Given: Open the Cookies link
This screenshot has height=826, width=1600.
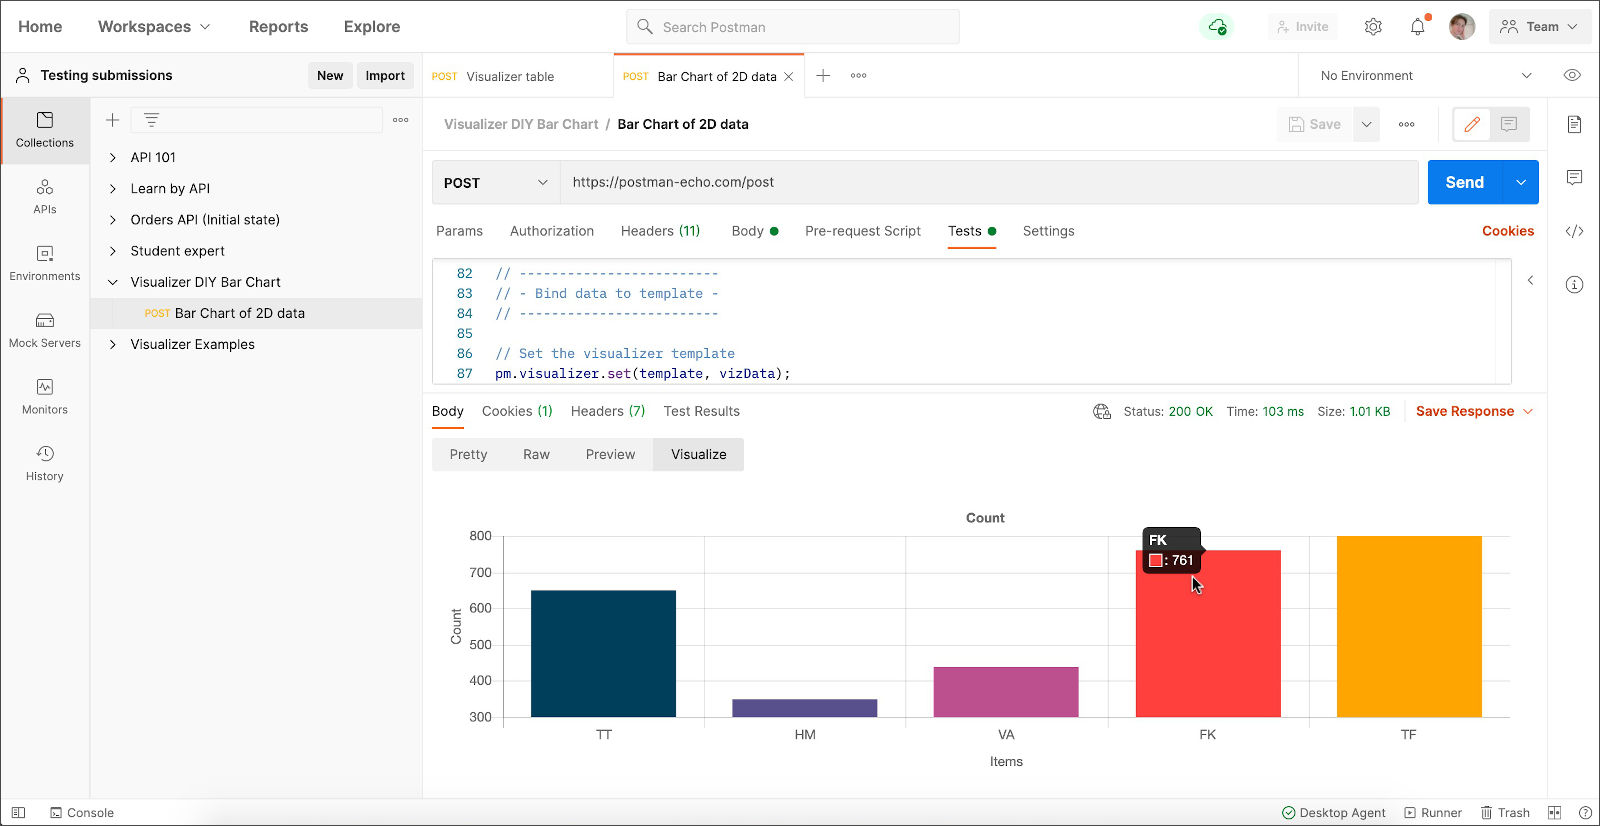Looking at the screenshot, I should point(1508,231).
